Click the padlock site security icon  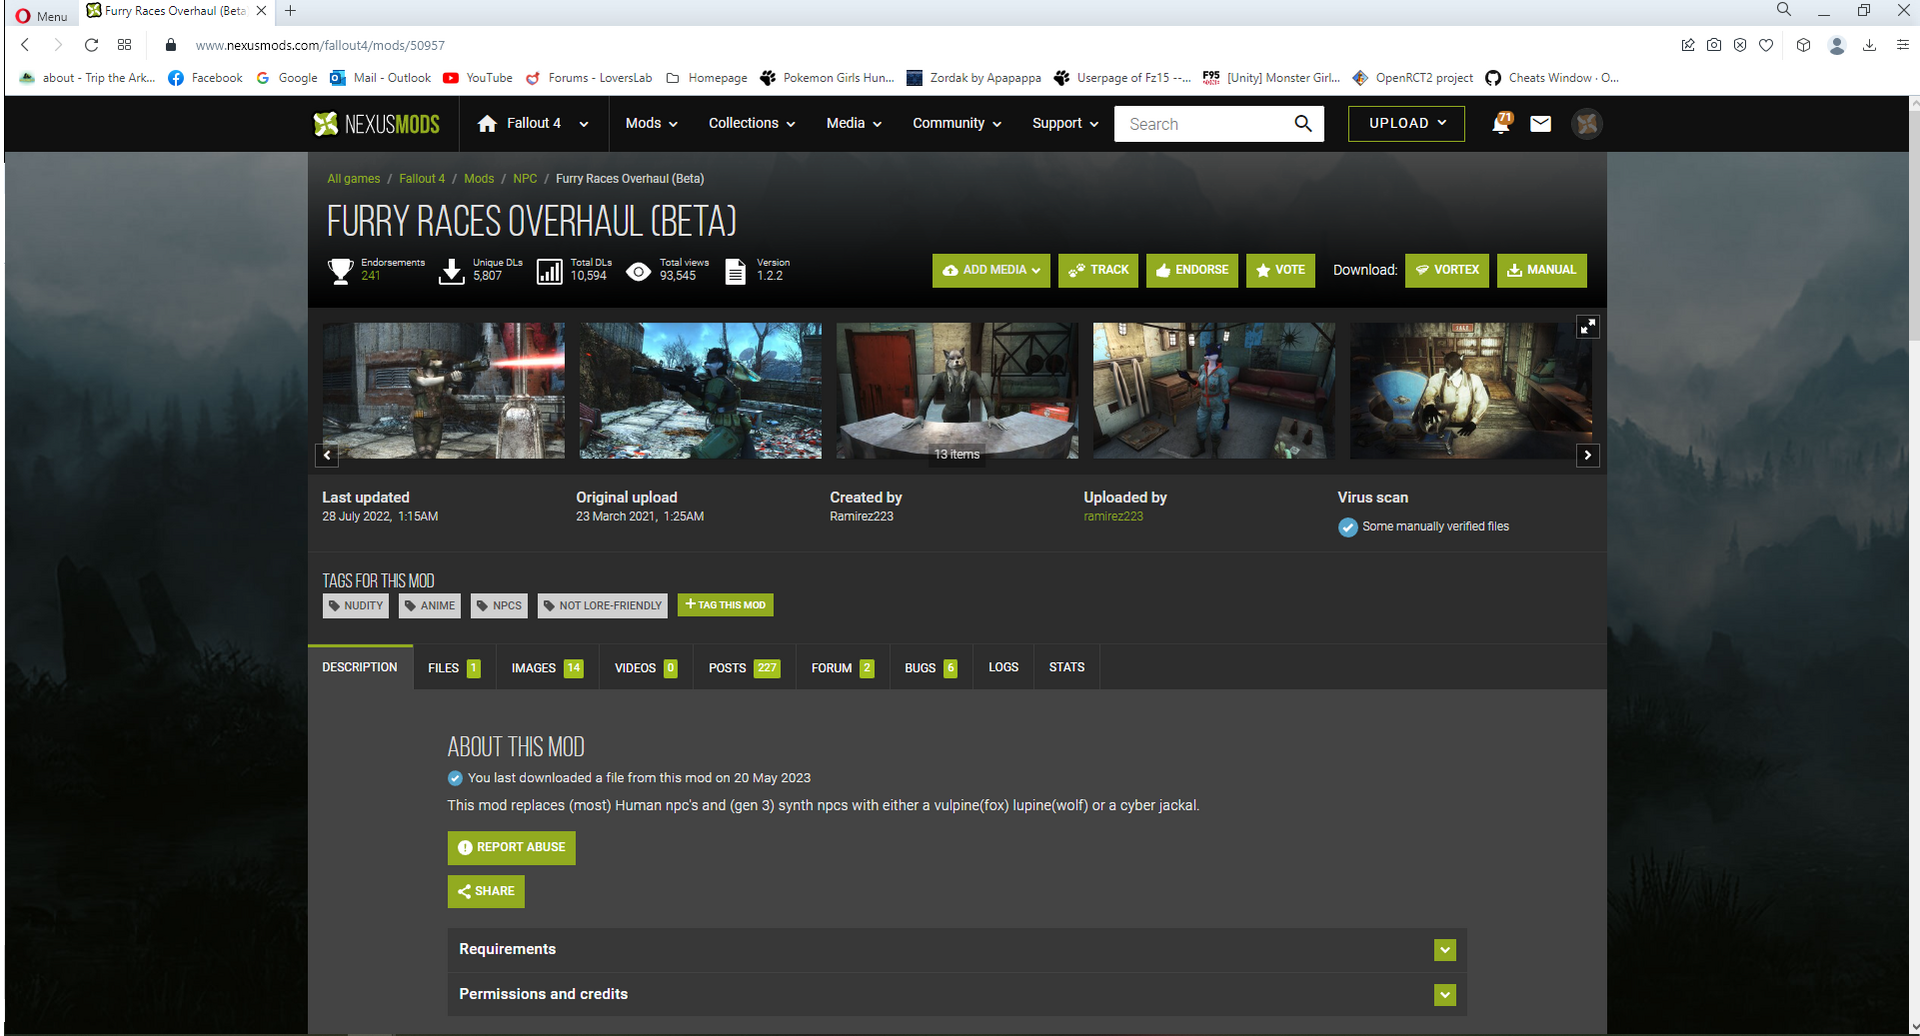coord(171,45)
